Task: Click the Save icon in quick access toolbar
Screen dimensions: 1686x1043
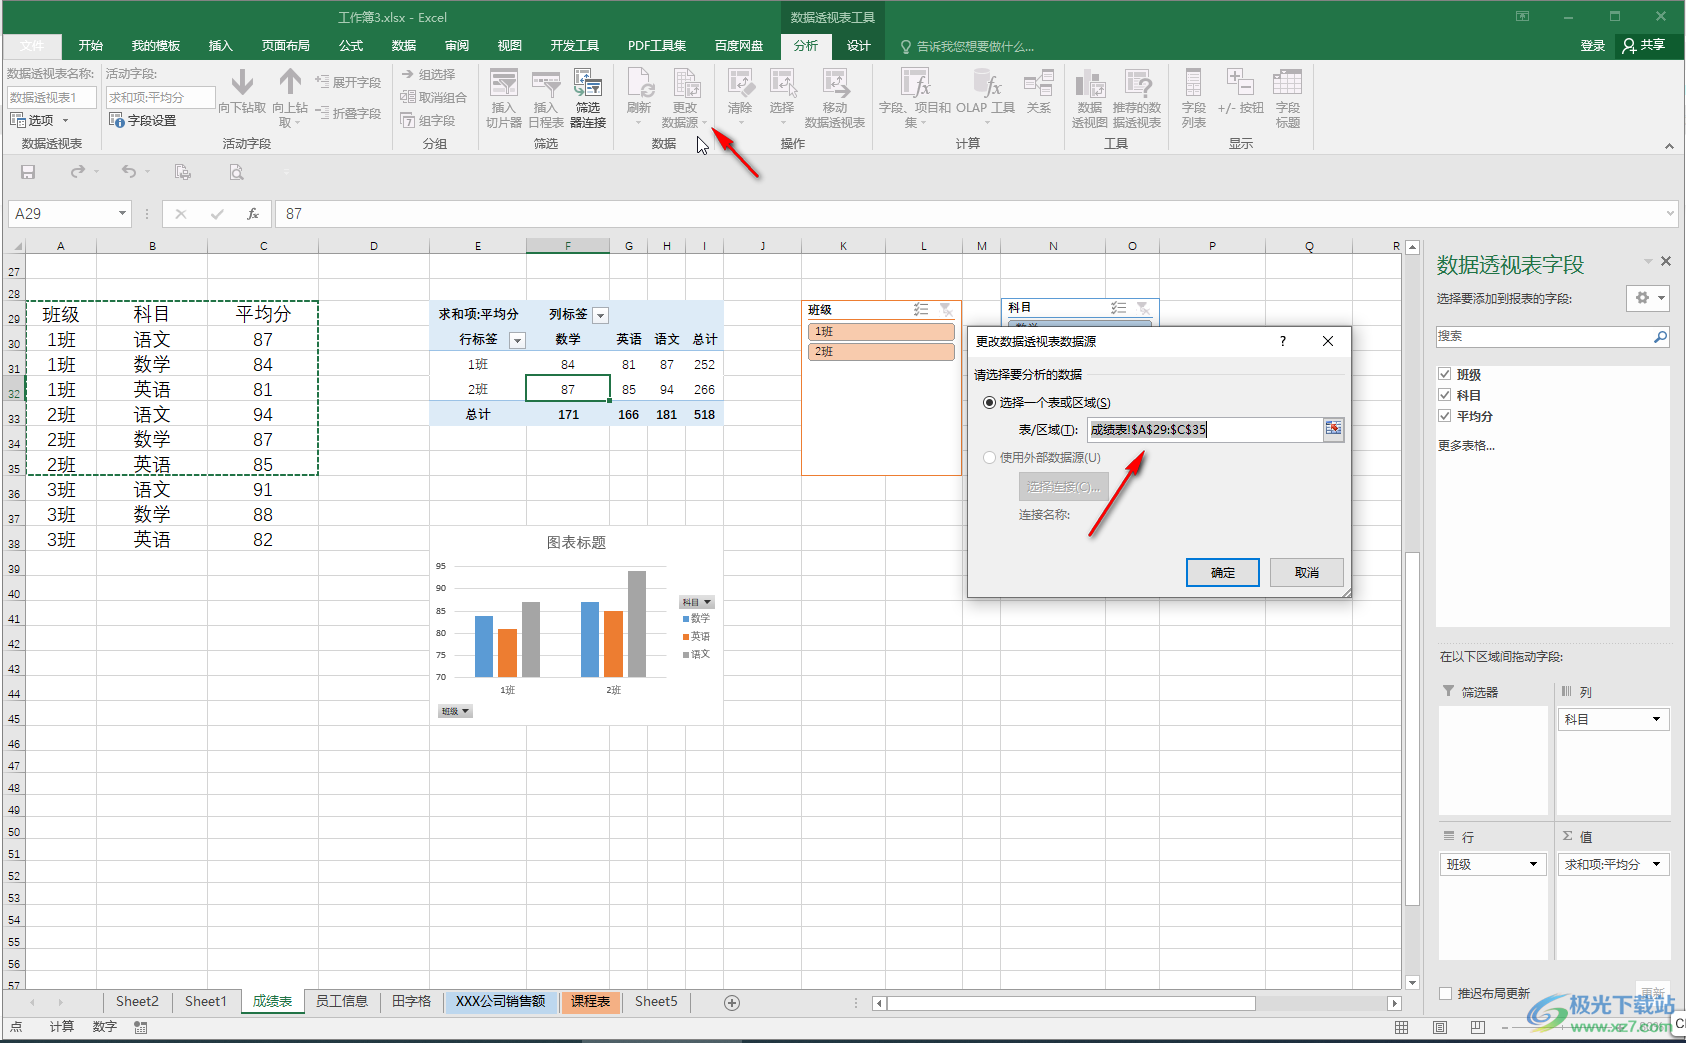Action: tap(28, 172)
